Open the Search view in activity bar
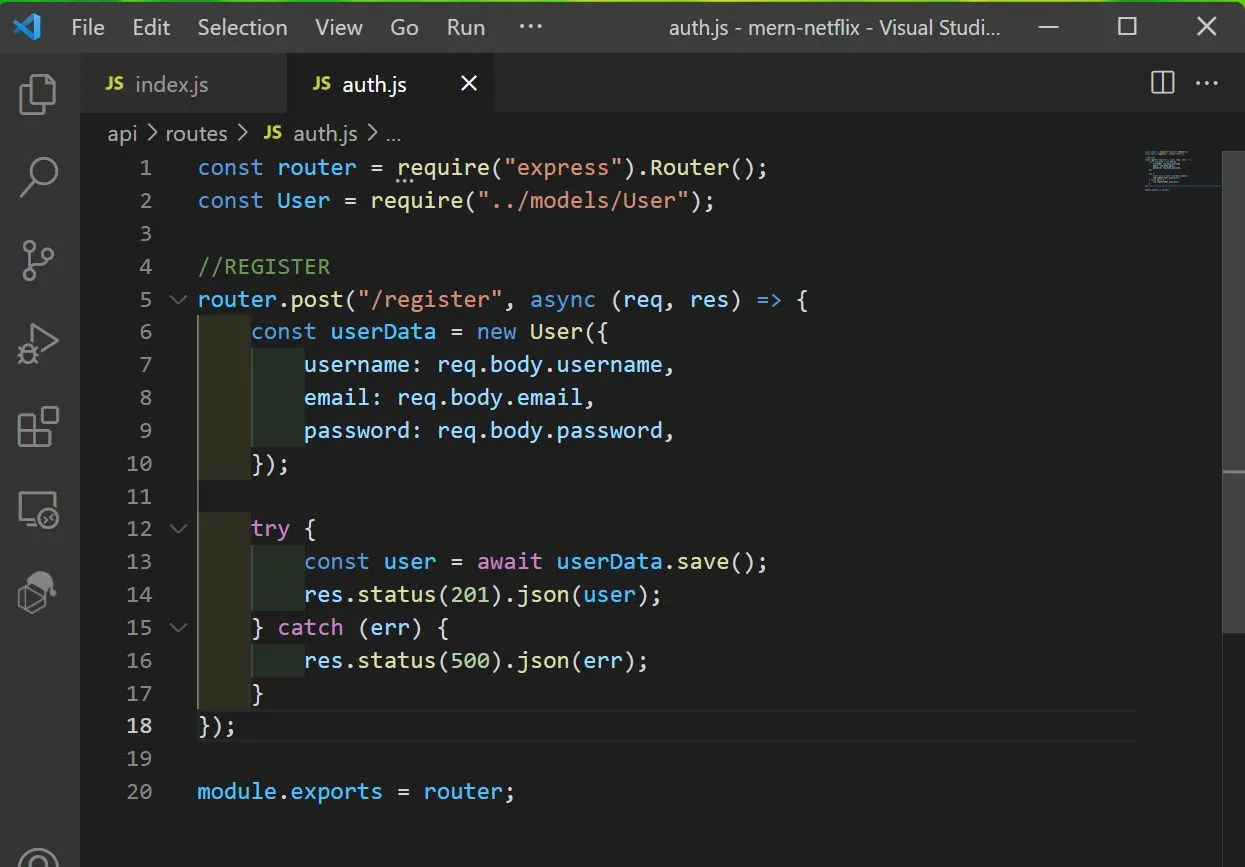The image size is (1245, 867). pos(38,177)
